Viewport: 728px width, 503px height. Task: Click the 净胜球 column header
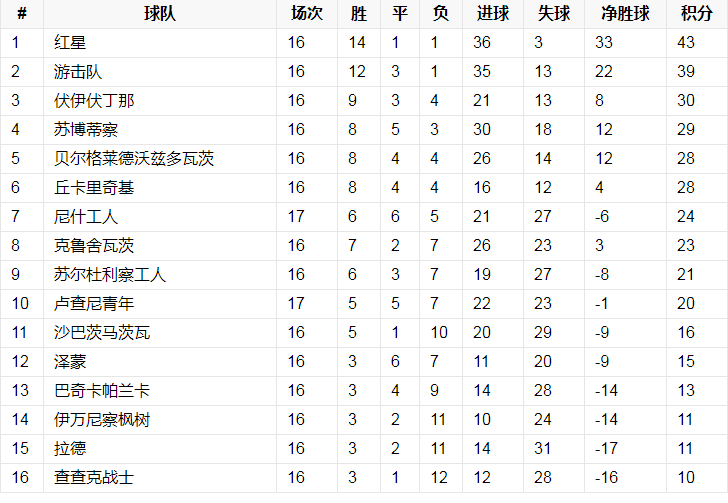(625, 14)
